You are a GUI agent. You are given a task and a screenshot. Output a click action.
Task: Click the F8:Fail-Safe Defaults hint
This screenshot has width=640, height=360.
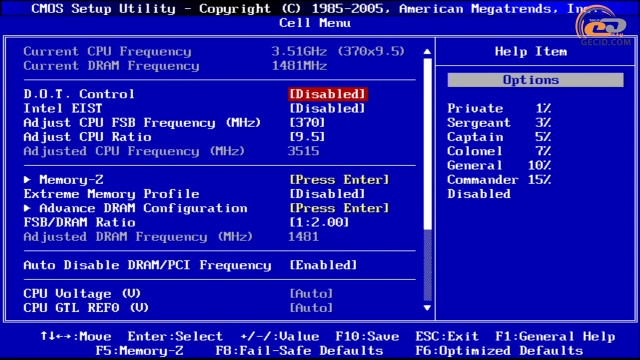point(300,351)
